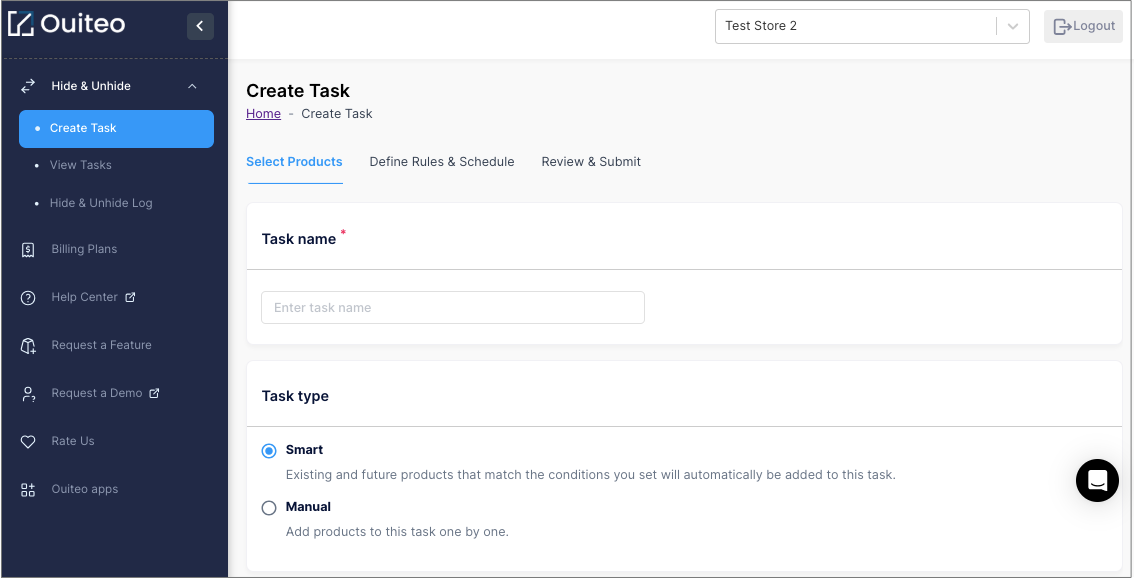
Task: Open the Rate Us page
Action: (x=73, y=441)
